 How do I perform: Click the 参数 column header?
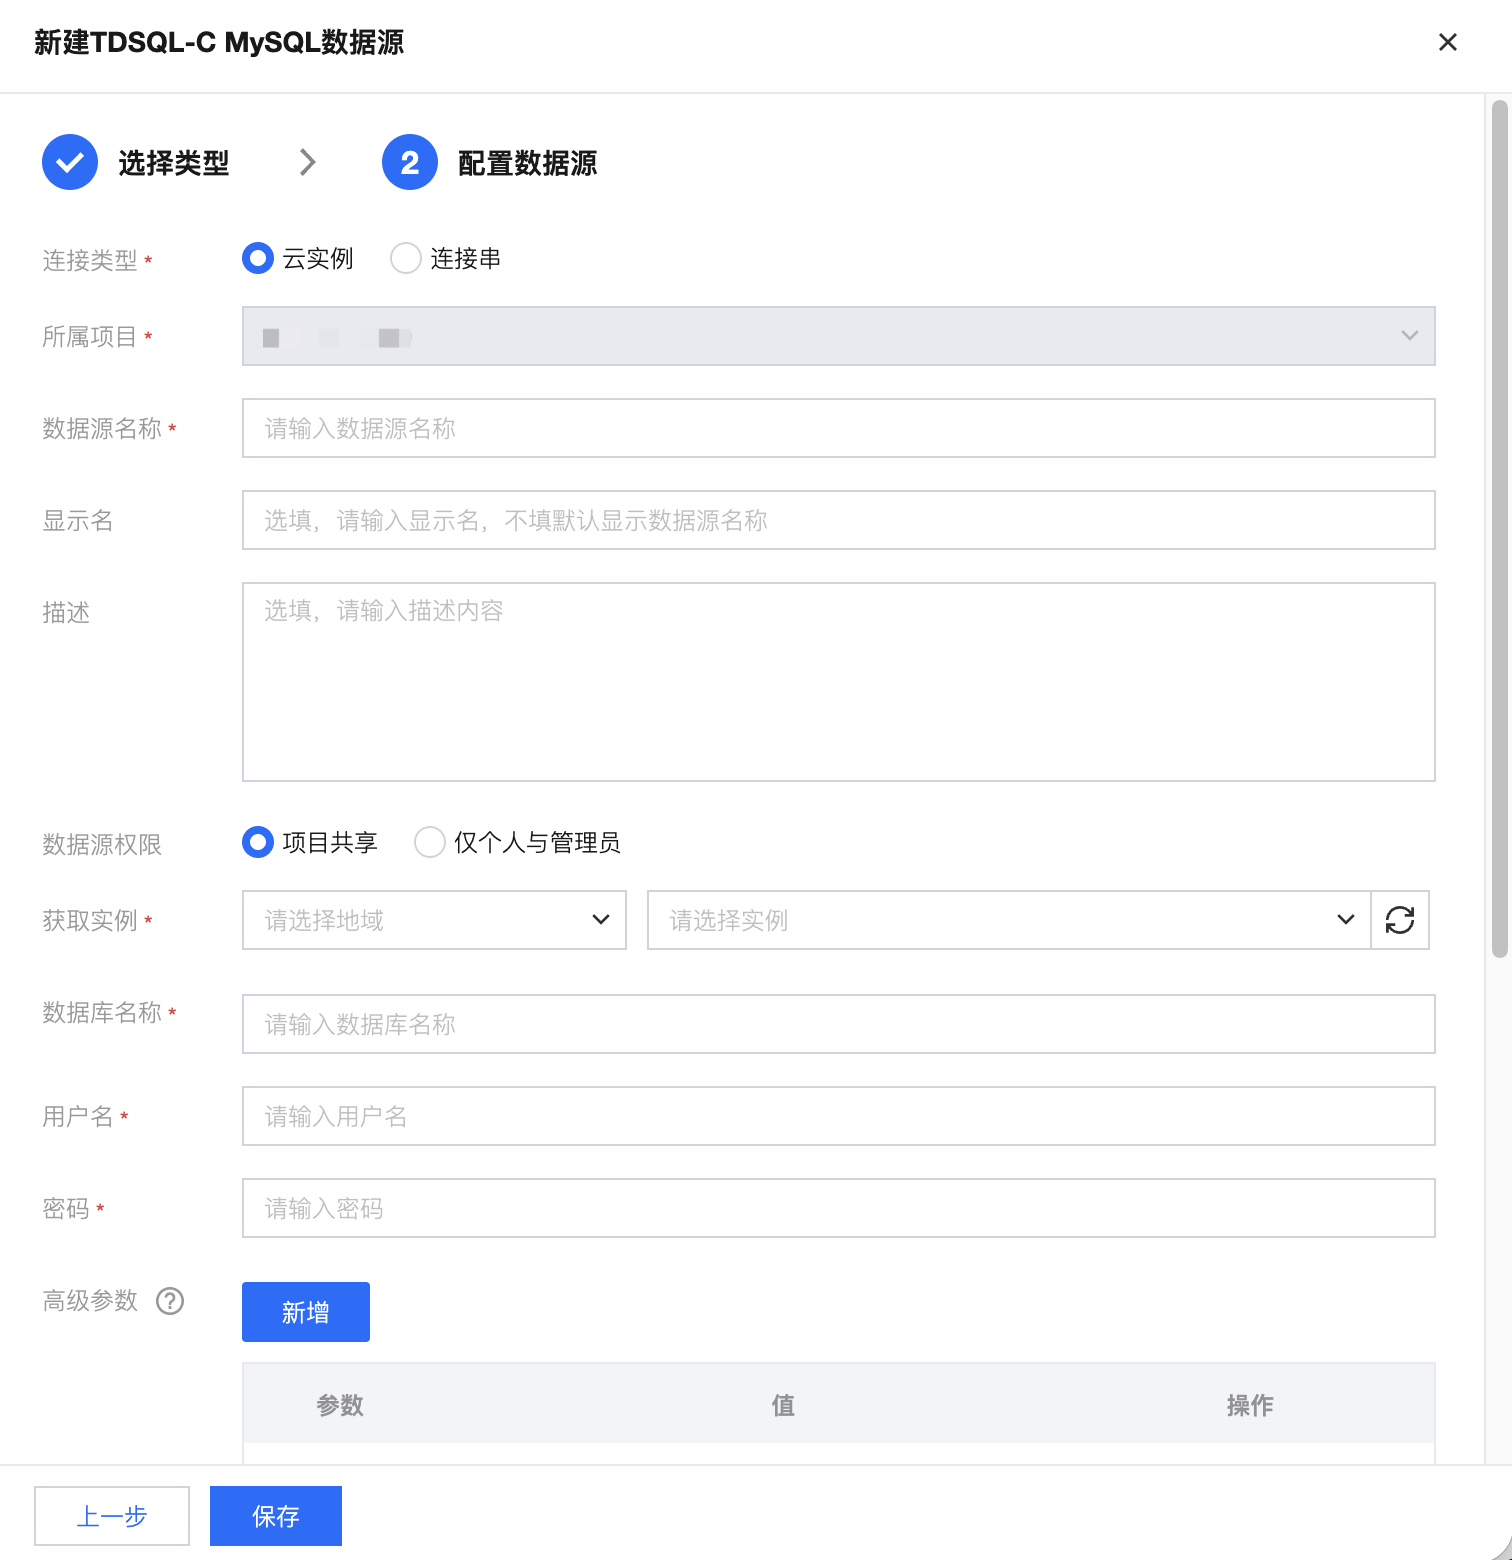tap(340, 1405)
